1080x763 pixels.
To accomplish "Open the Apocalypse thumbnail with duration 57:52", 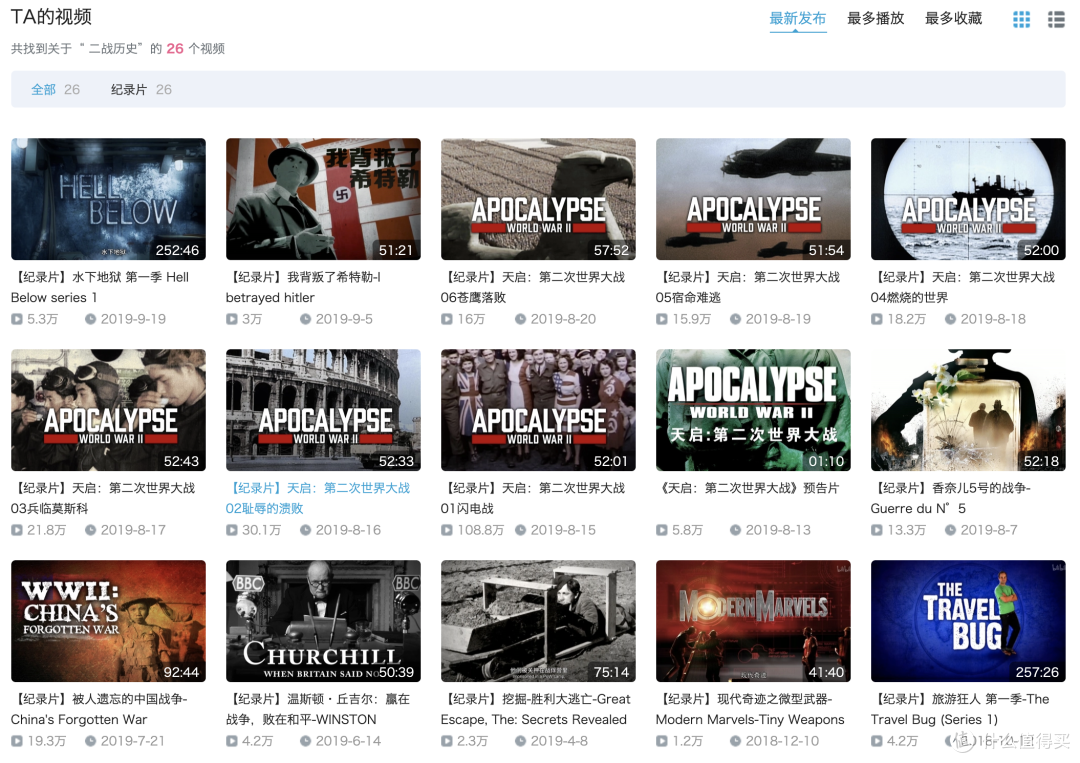I will pos(538,199).
